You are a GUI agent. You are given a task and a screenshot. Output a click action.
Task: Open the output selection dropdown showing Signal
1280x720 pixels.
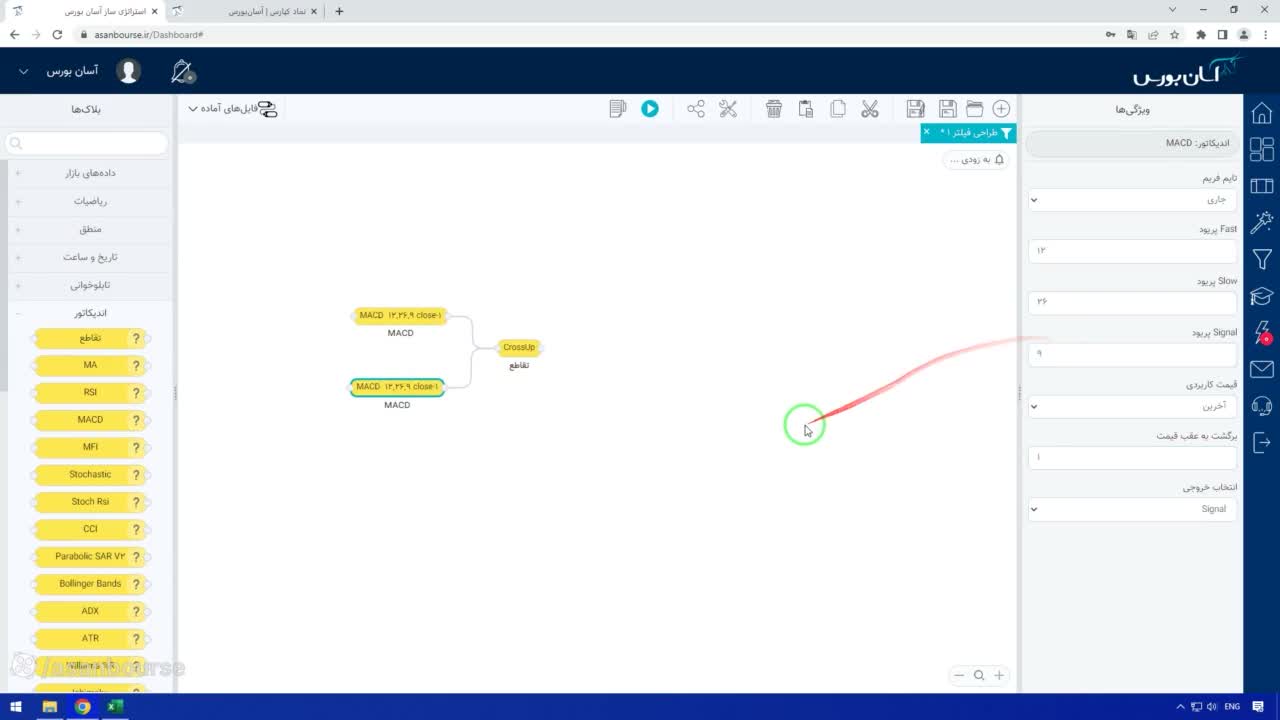[1132, 509]
